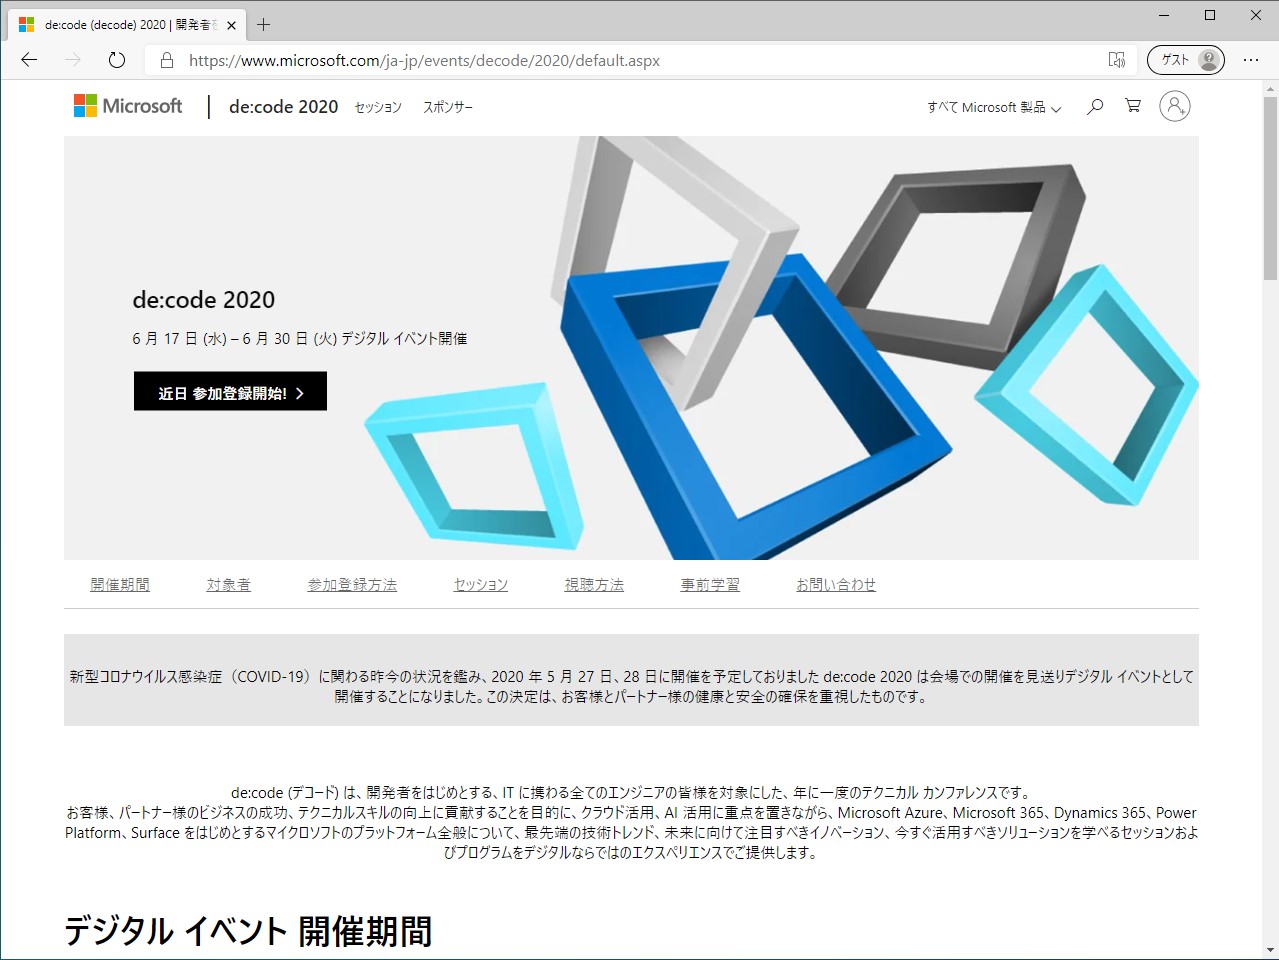
Task: Select the セッション menu item
Action: pos(377,107)
